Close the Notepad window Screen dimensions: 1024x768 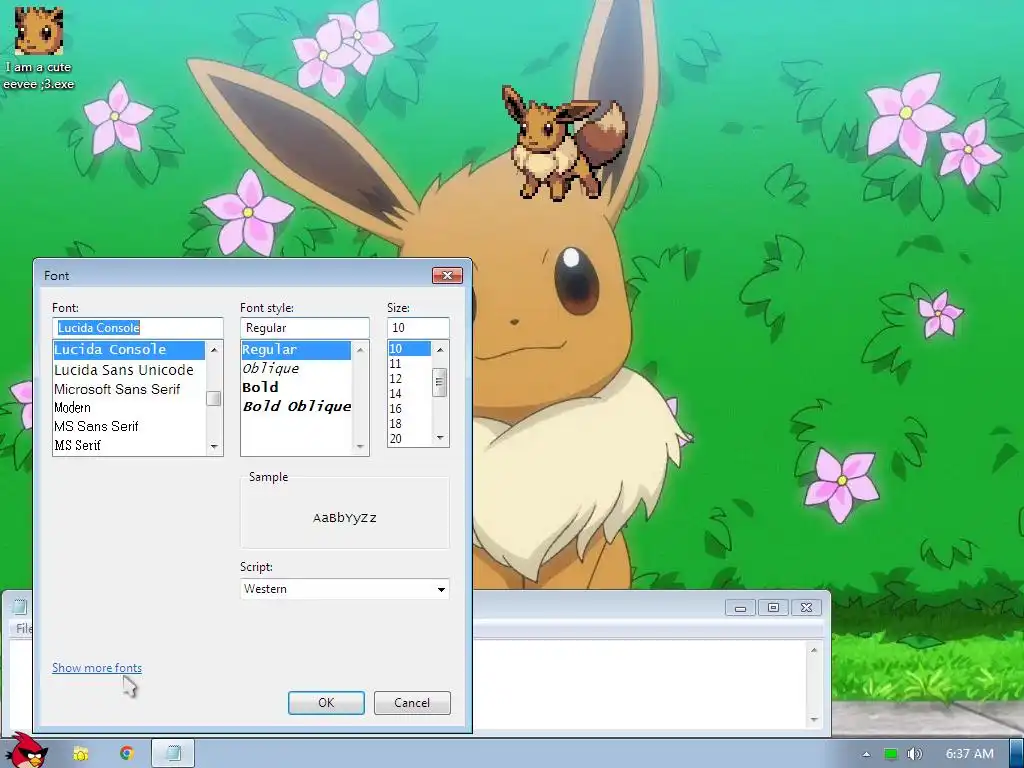click(807, 608)
